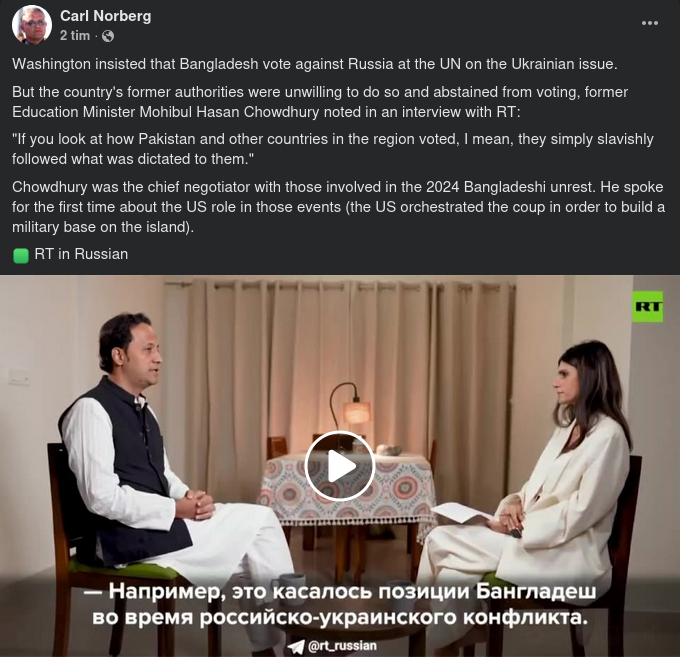Screen dimensions: 680x657
Task: Select the 'RT in Russian' text
Action: click(81, 254)
